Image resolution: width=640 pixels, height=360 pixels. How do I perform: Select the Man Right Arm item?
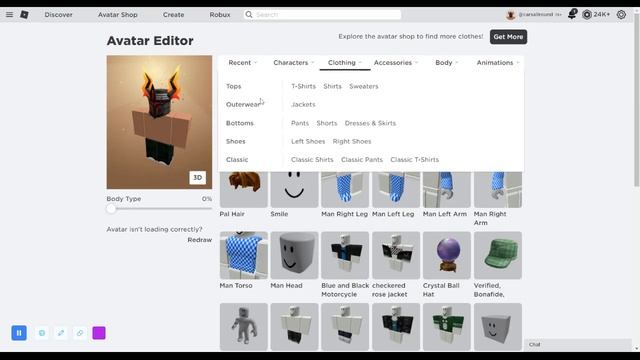[x=498, y=190]
